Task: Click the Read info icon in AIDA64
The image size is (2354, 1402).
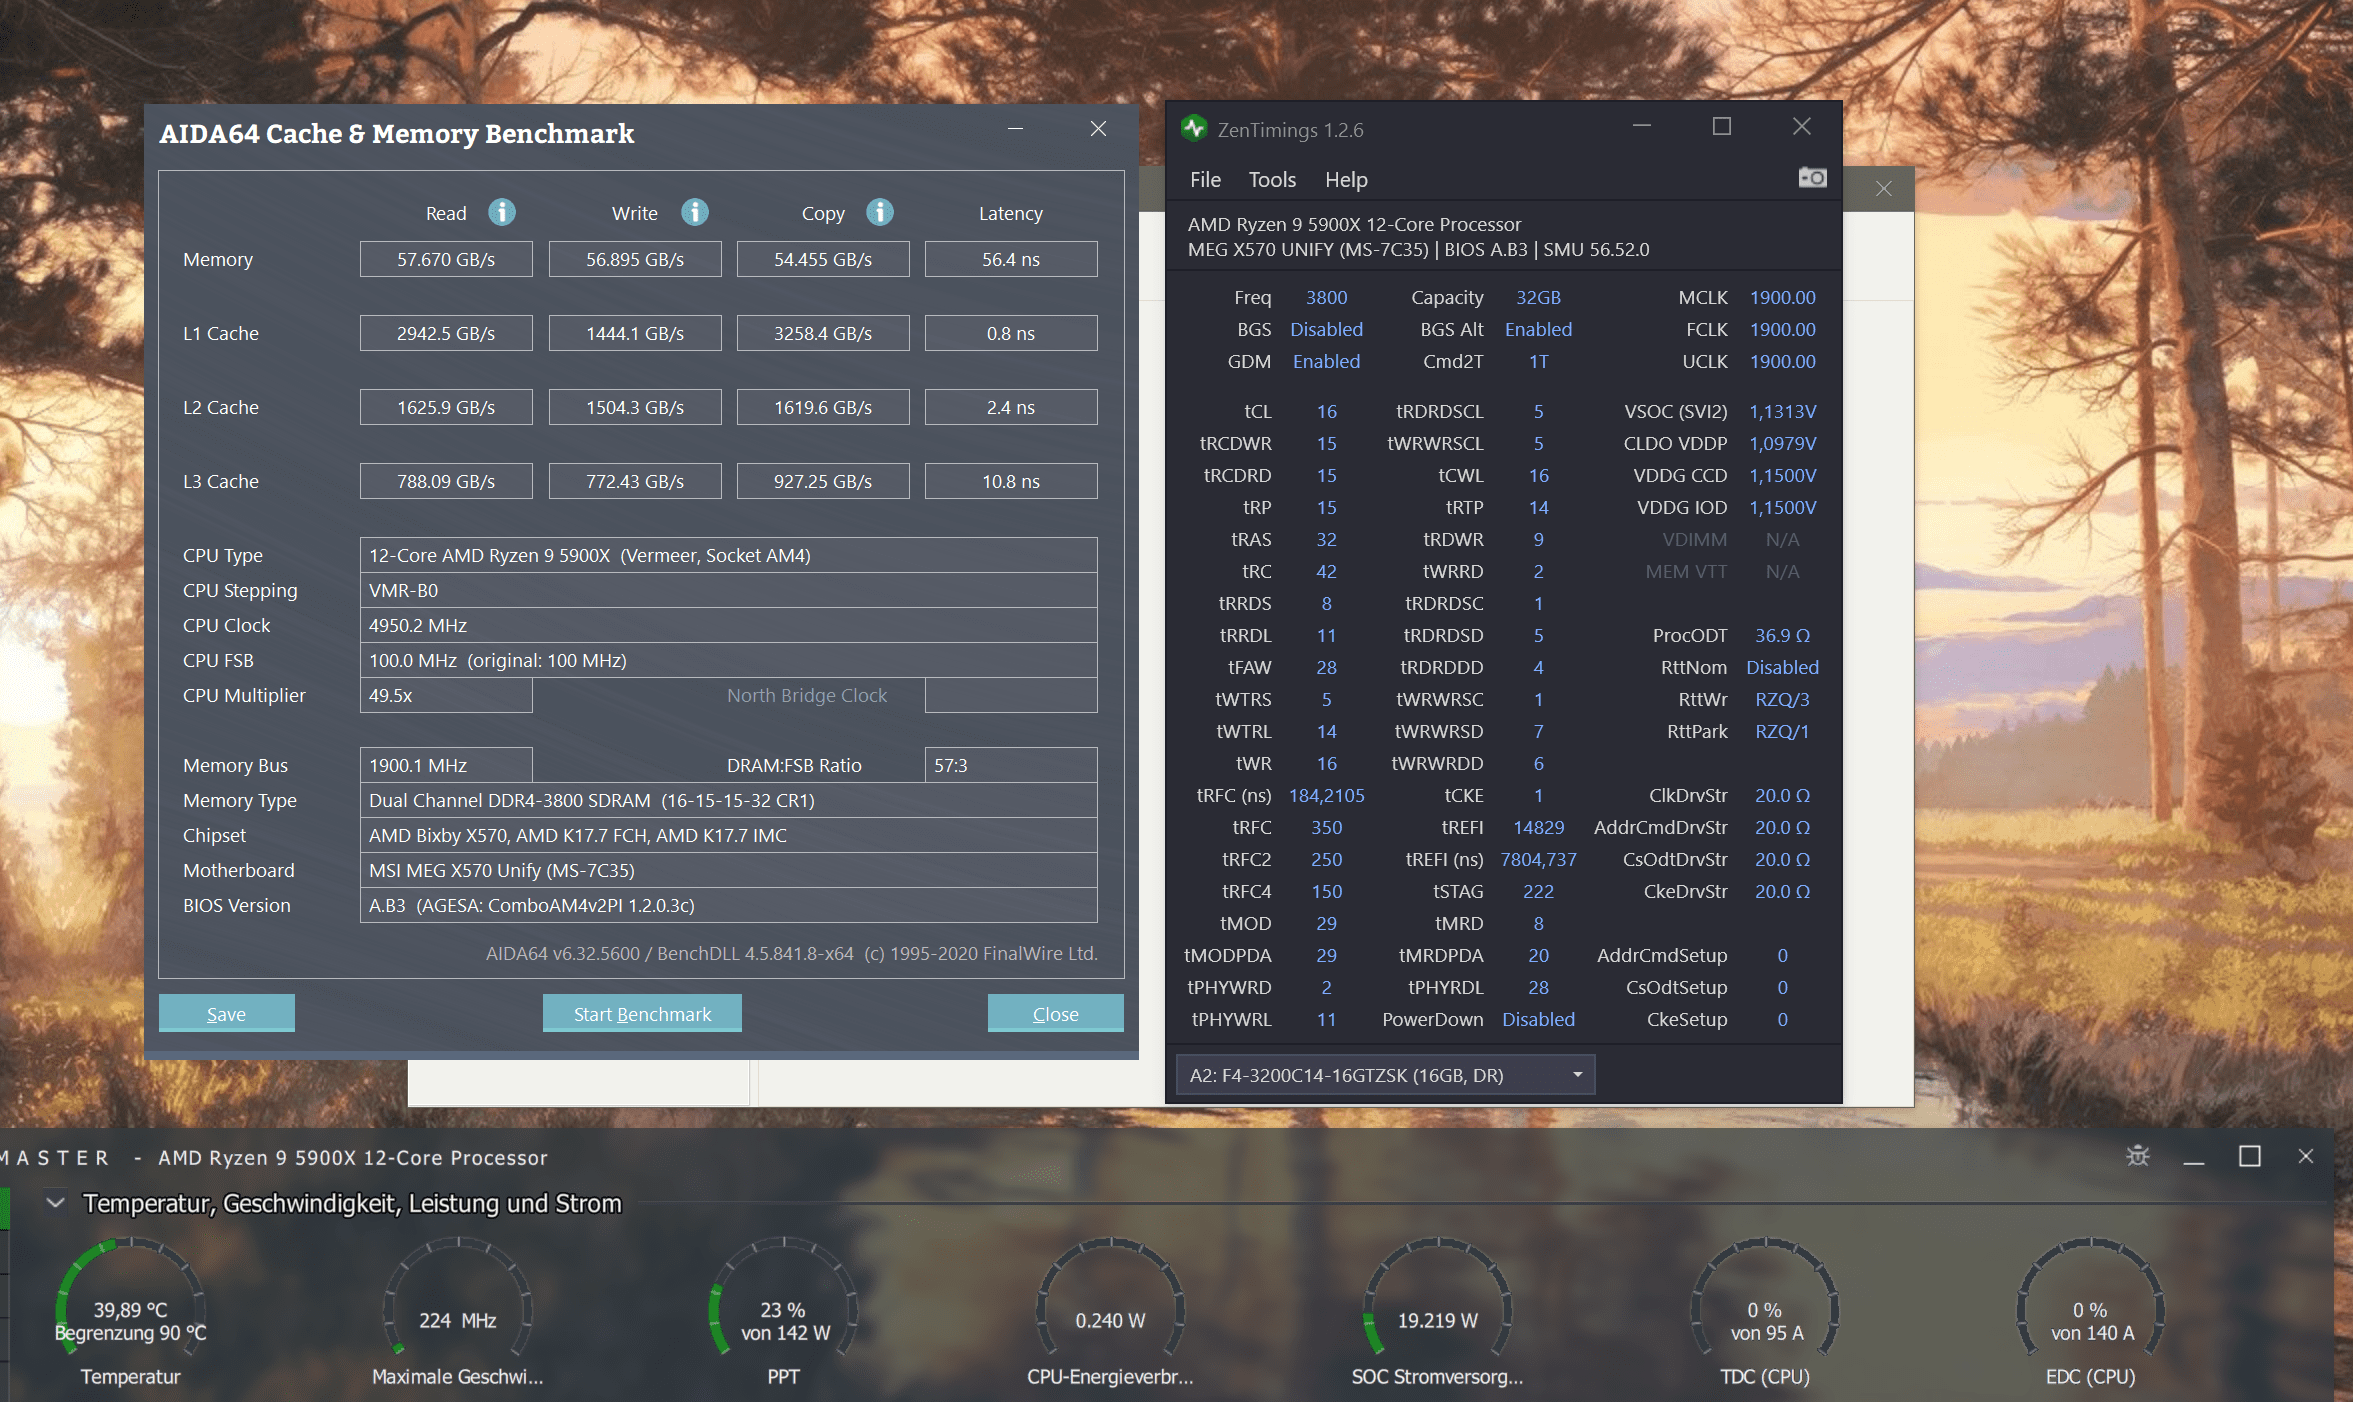Action: [x=502, y=212]
